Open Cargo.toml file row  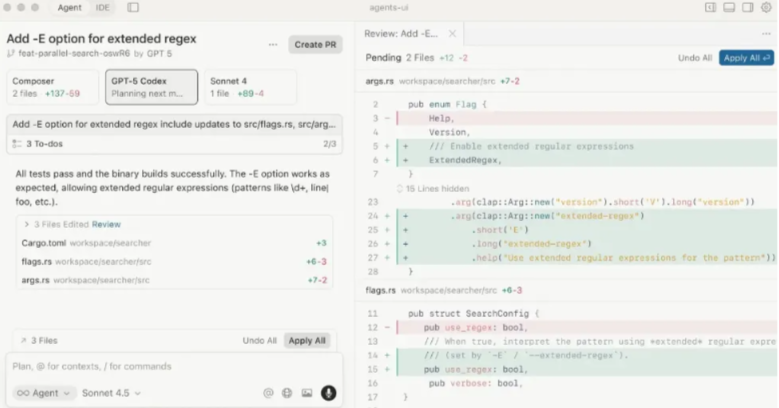click(174, 243)
